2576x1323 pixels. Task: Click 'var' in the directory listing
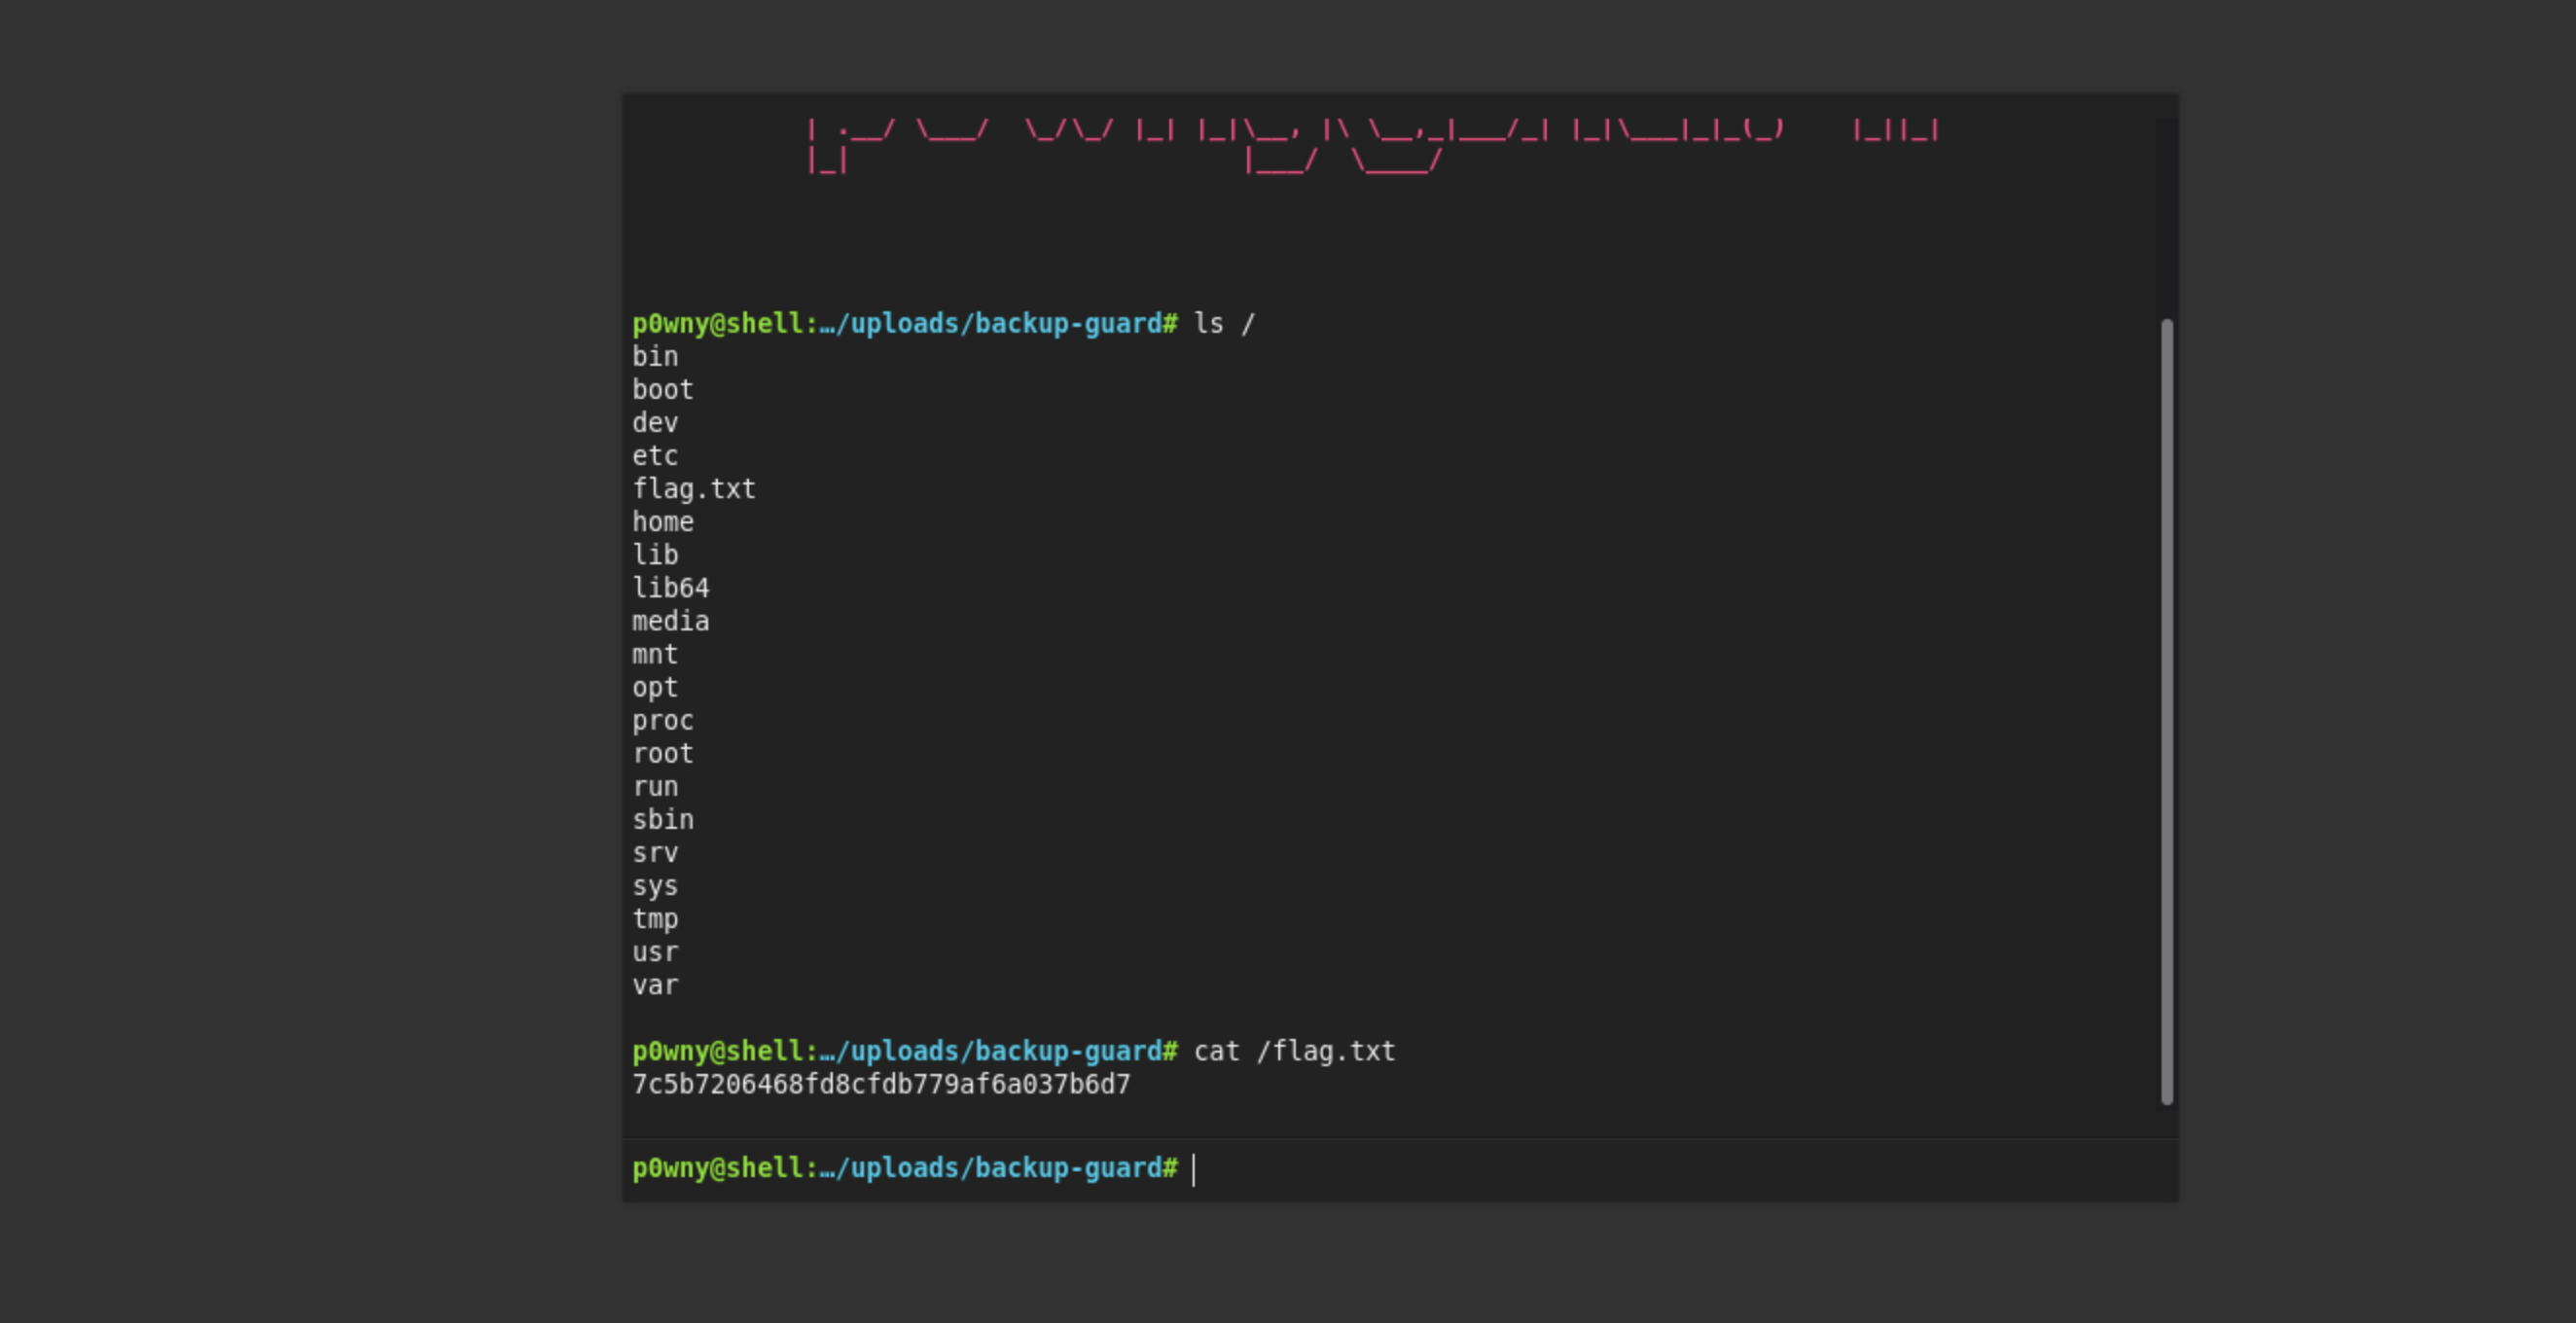(x=655, y=985)
